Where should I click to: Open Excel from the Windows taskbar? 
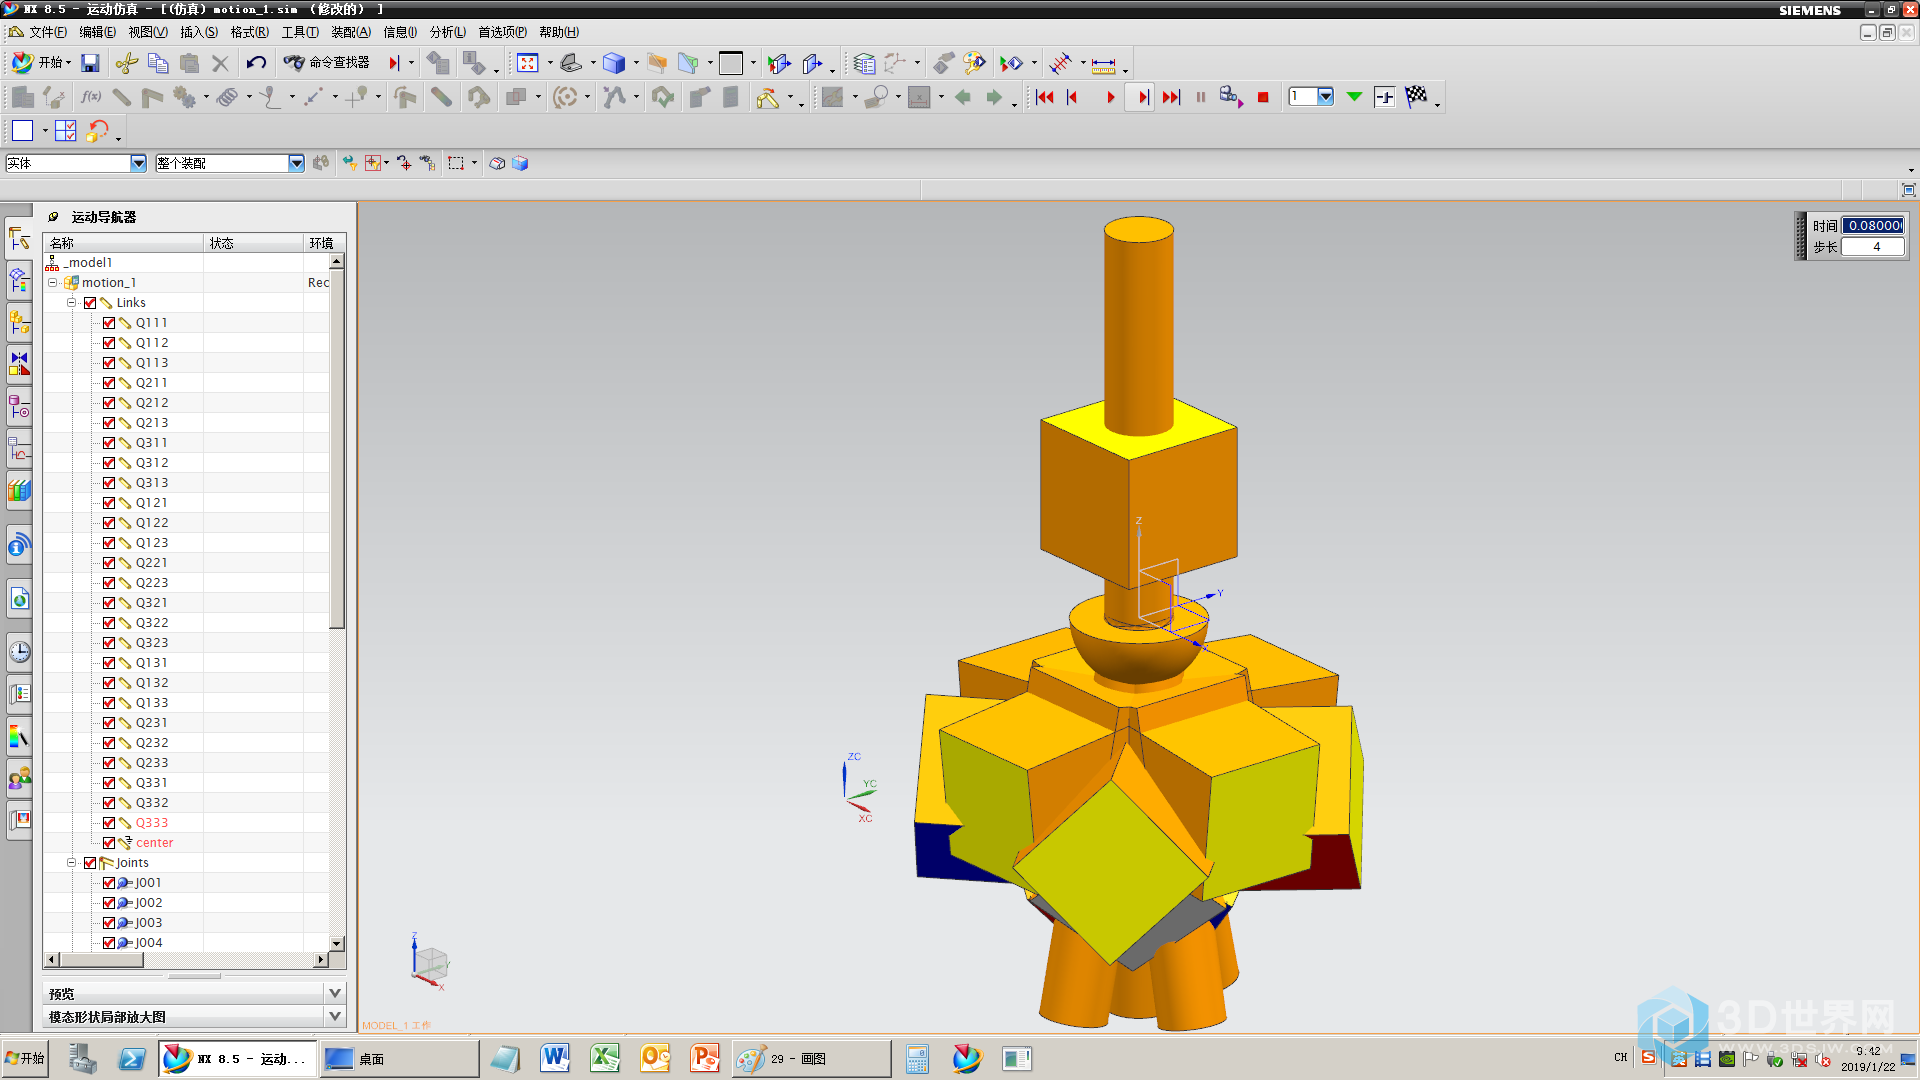point(605,1058)
